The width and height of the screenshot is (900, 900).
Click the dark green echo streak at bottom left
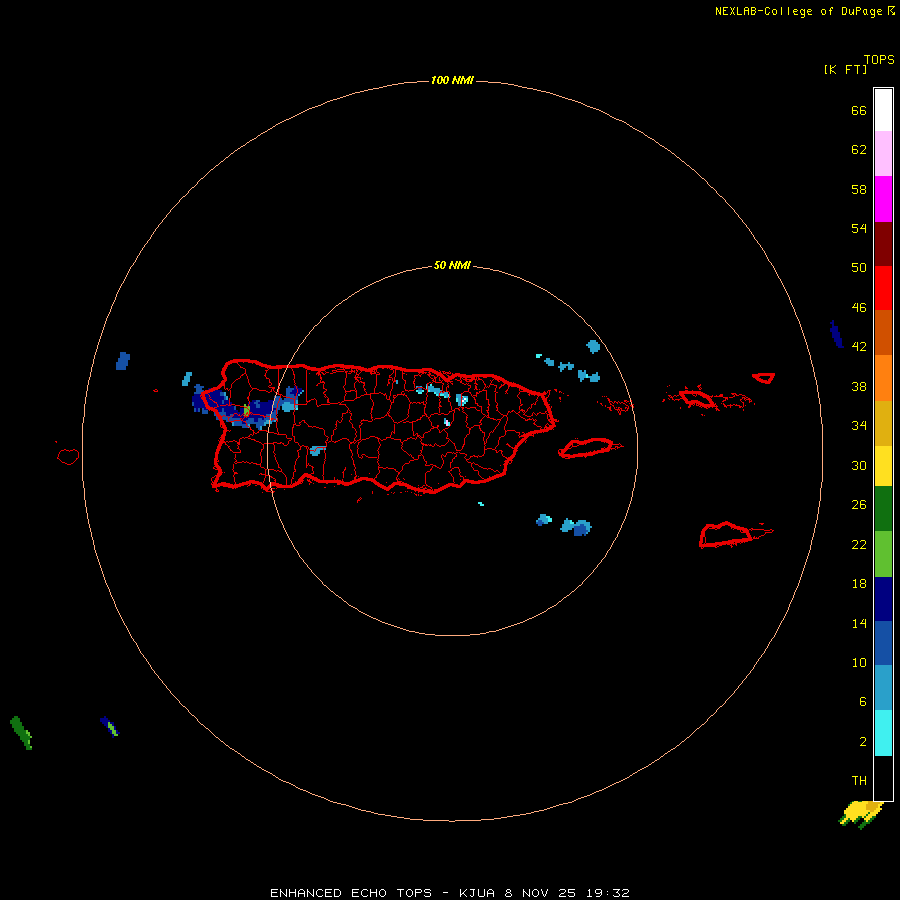(21, 732)
